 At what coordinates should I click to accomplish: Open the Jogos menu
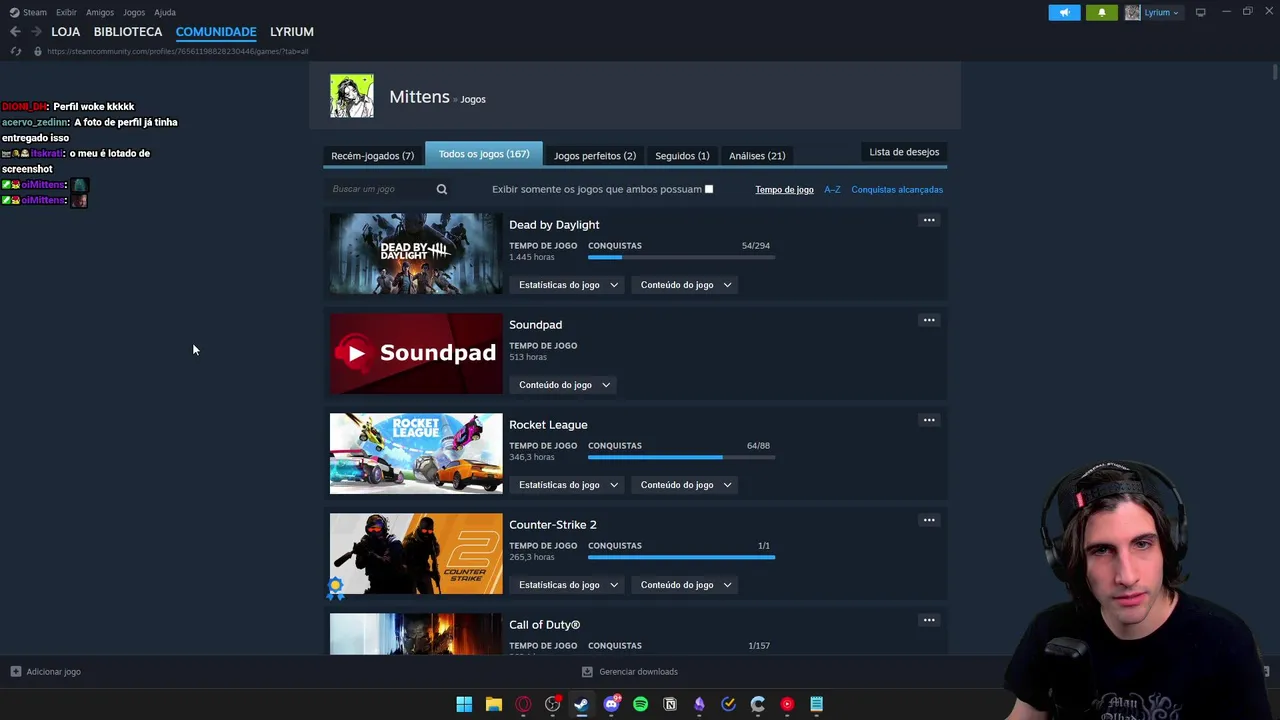click(134, 12)
